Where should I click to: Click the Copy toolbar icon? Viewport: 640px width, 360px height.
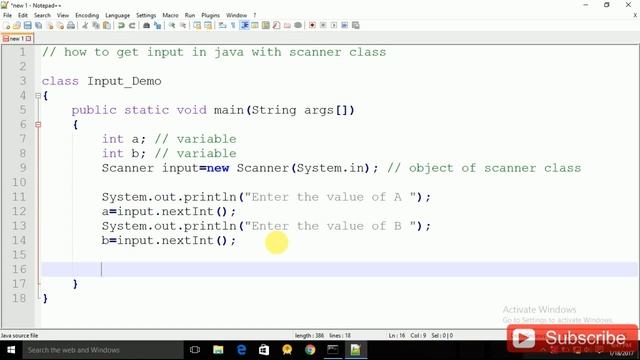(96, 25)
